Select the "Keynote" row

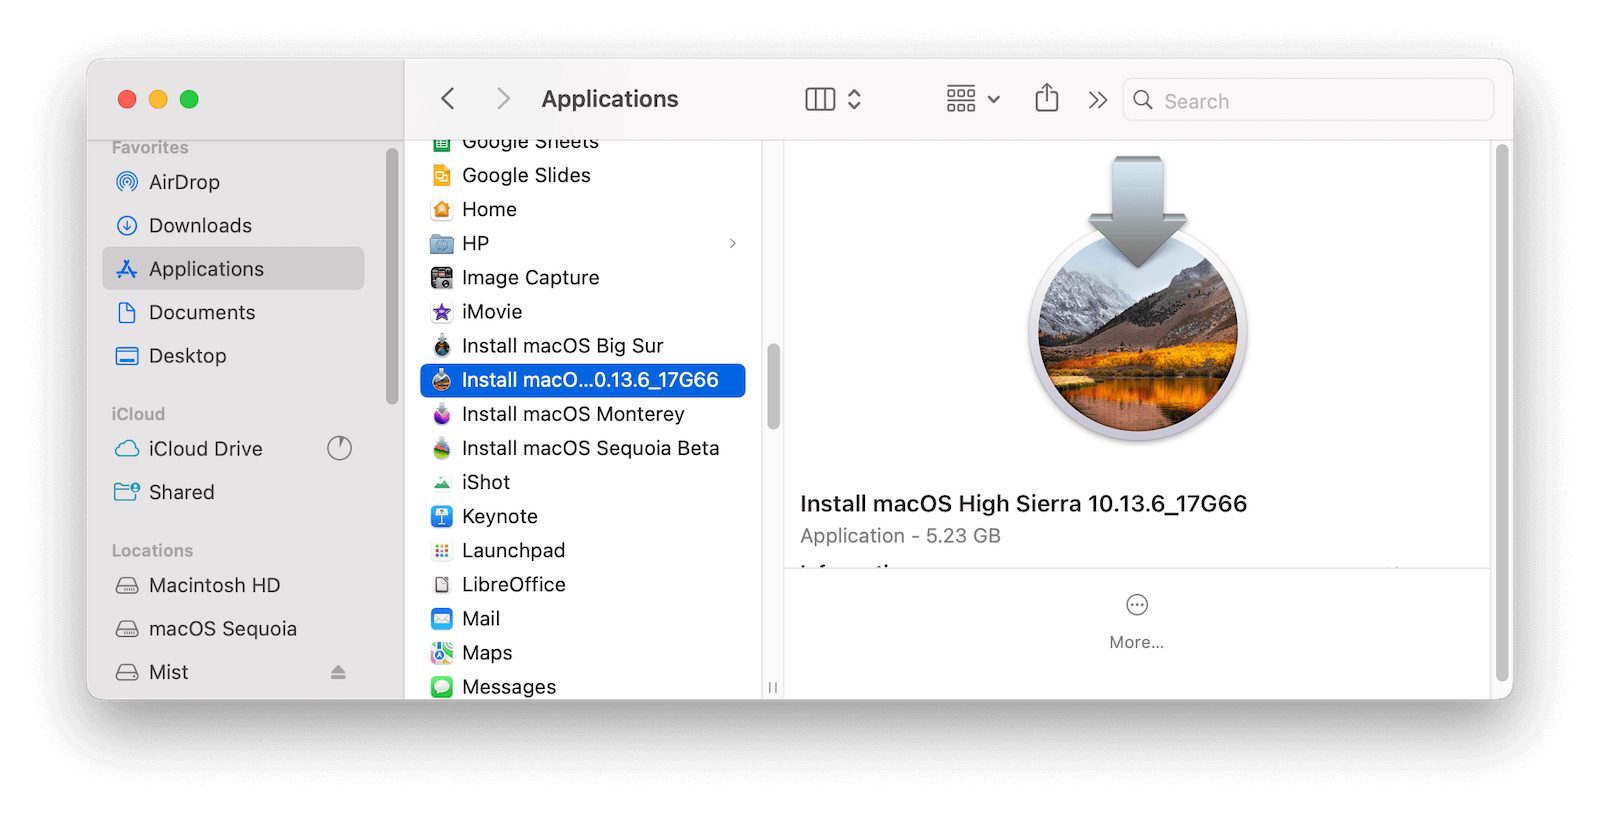[x=583, y=517]
